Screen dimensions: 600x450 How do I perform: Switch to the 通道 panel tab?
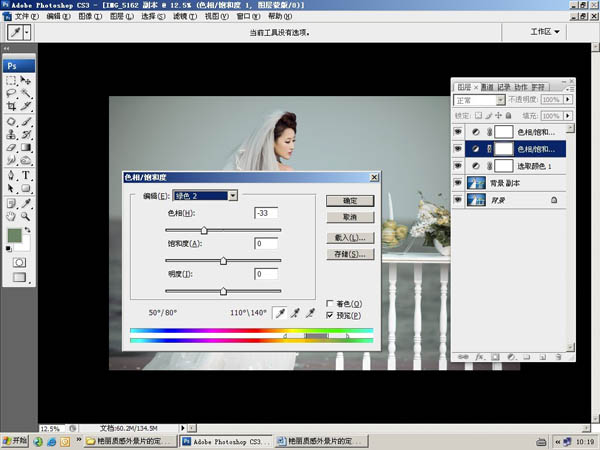point(486,87)
